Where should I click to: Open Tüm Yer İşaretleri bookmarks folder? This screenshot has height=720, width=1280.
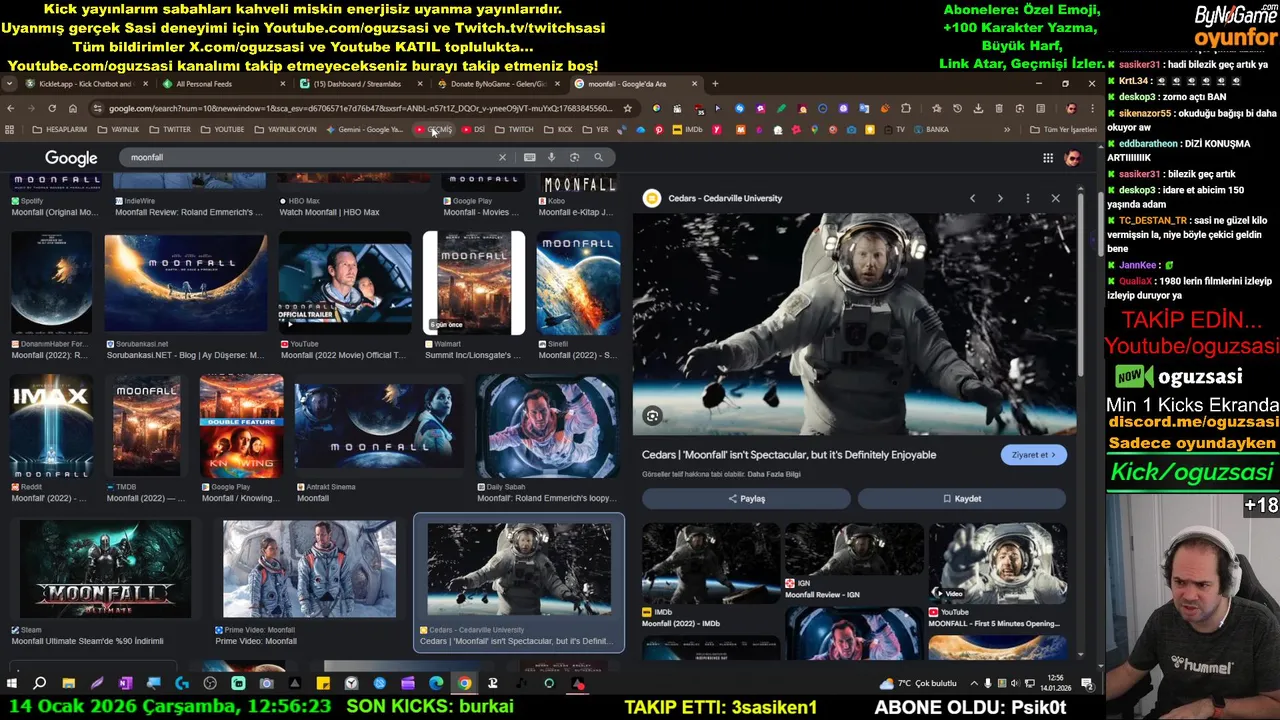pos(1063,129)
